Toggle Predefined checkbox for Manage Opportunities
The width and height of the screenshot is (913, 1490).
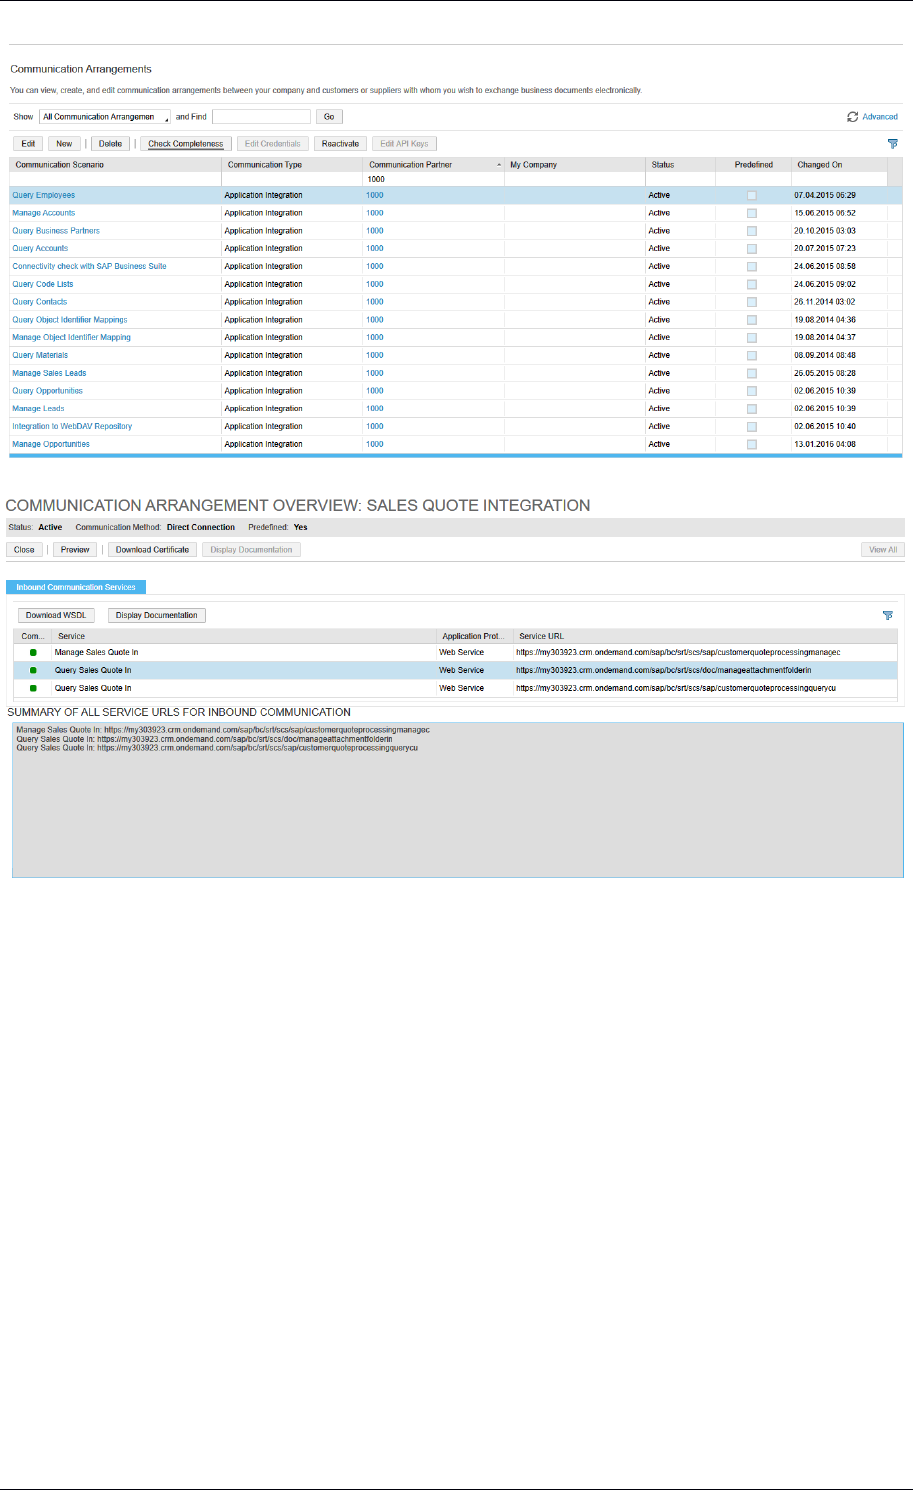[752, 444]
